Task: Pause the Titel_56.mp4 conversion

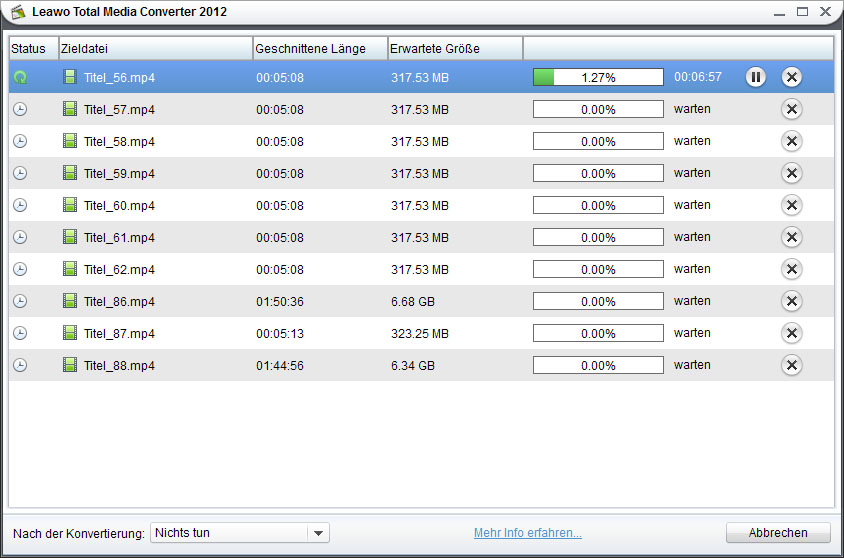Action: pyautogui.click(x=756, y=77)
